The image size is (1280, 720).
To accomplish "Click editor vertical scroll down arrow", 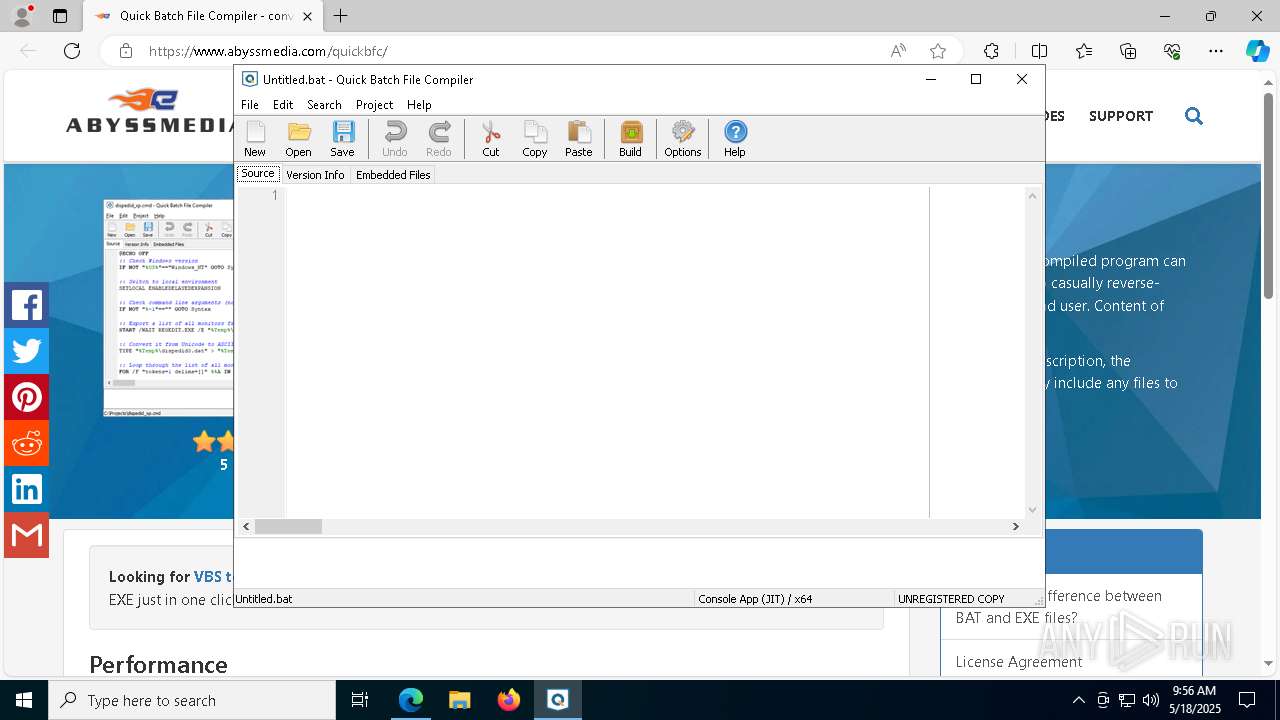I will (x=1033, y=510).
